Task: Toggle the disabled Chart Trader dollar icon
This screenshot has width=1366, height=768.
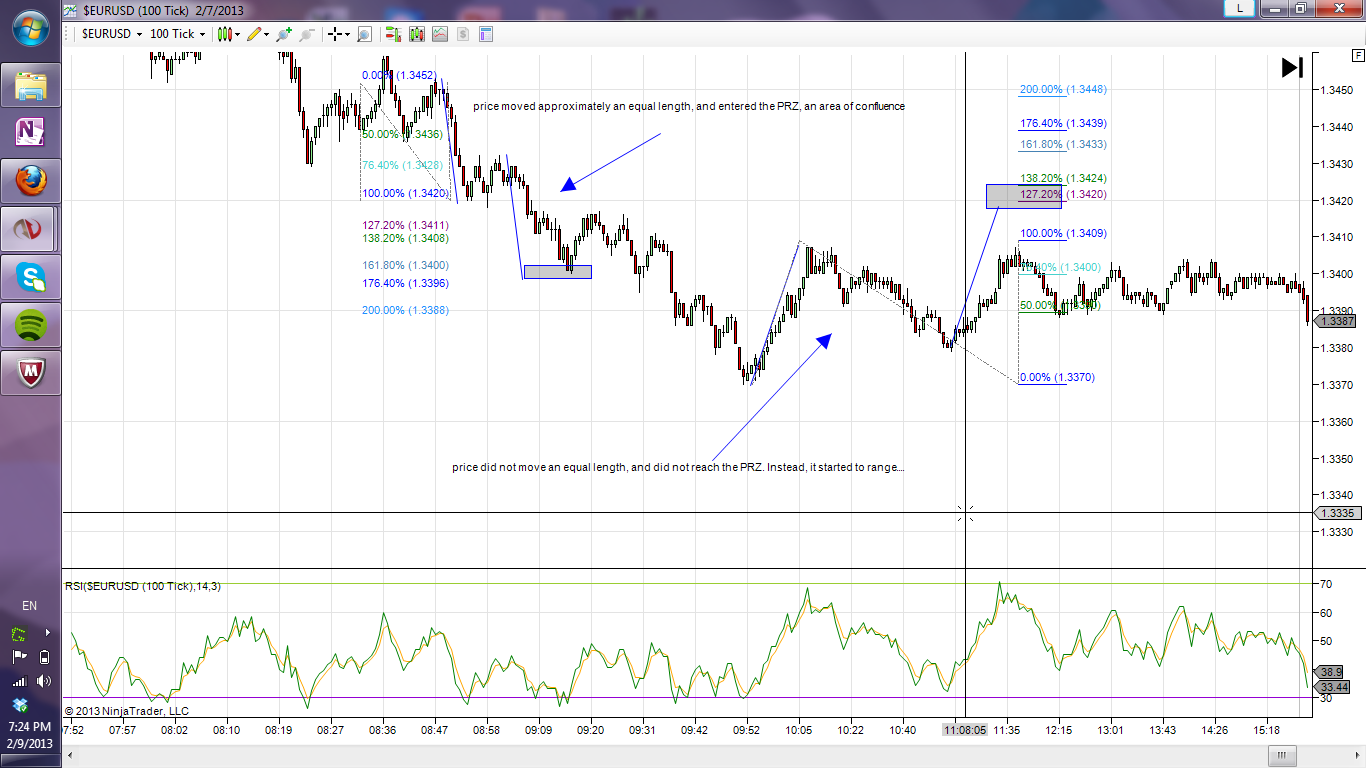Action: click(x=463, y=34)
